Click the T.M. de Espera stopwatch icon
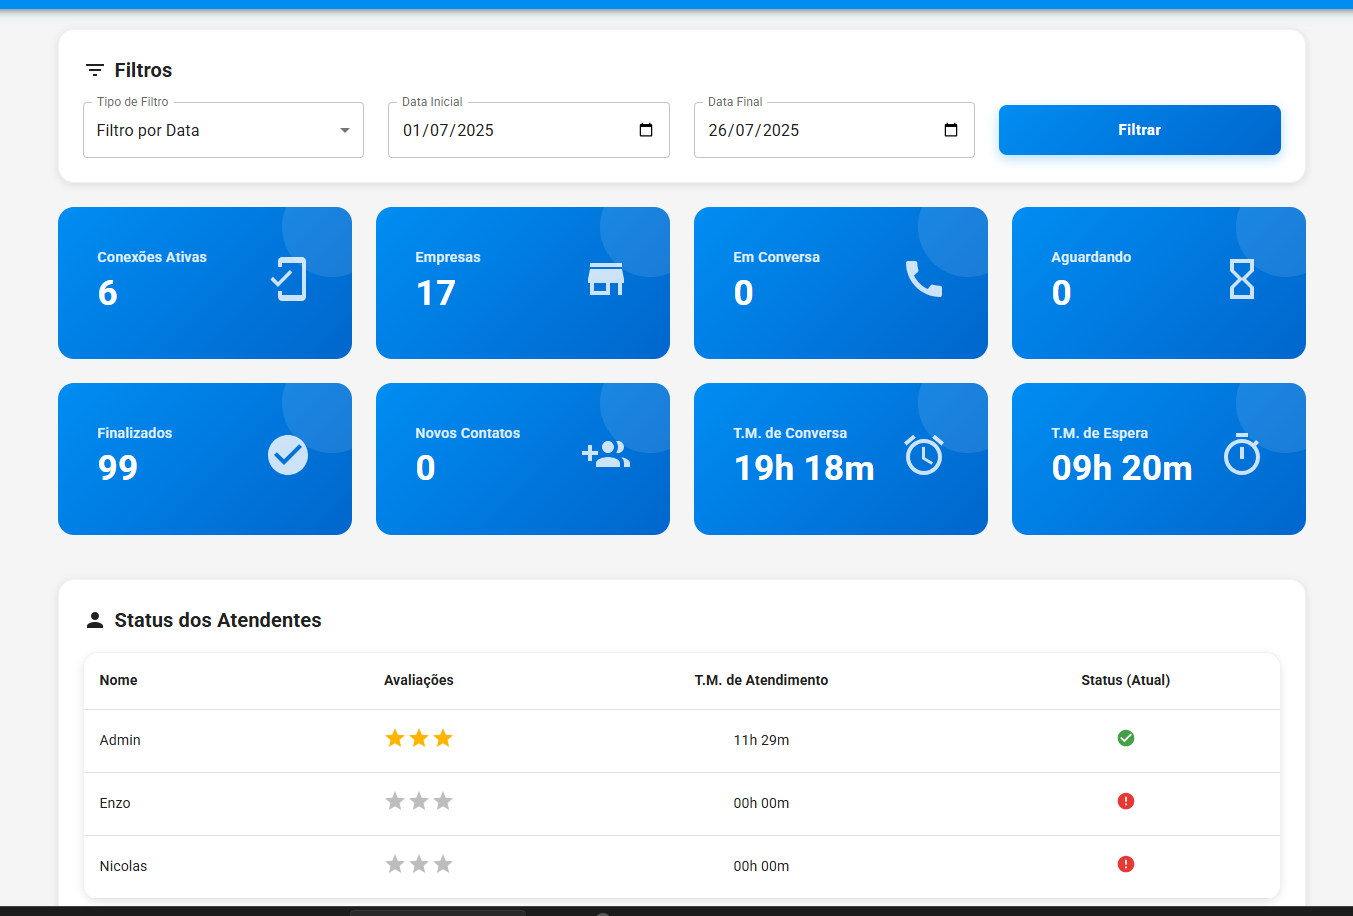This screenshot has width=1353, height=916. coord(1242,455)
